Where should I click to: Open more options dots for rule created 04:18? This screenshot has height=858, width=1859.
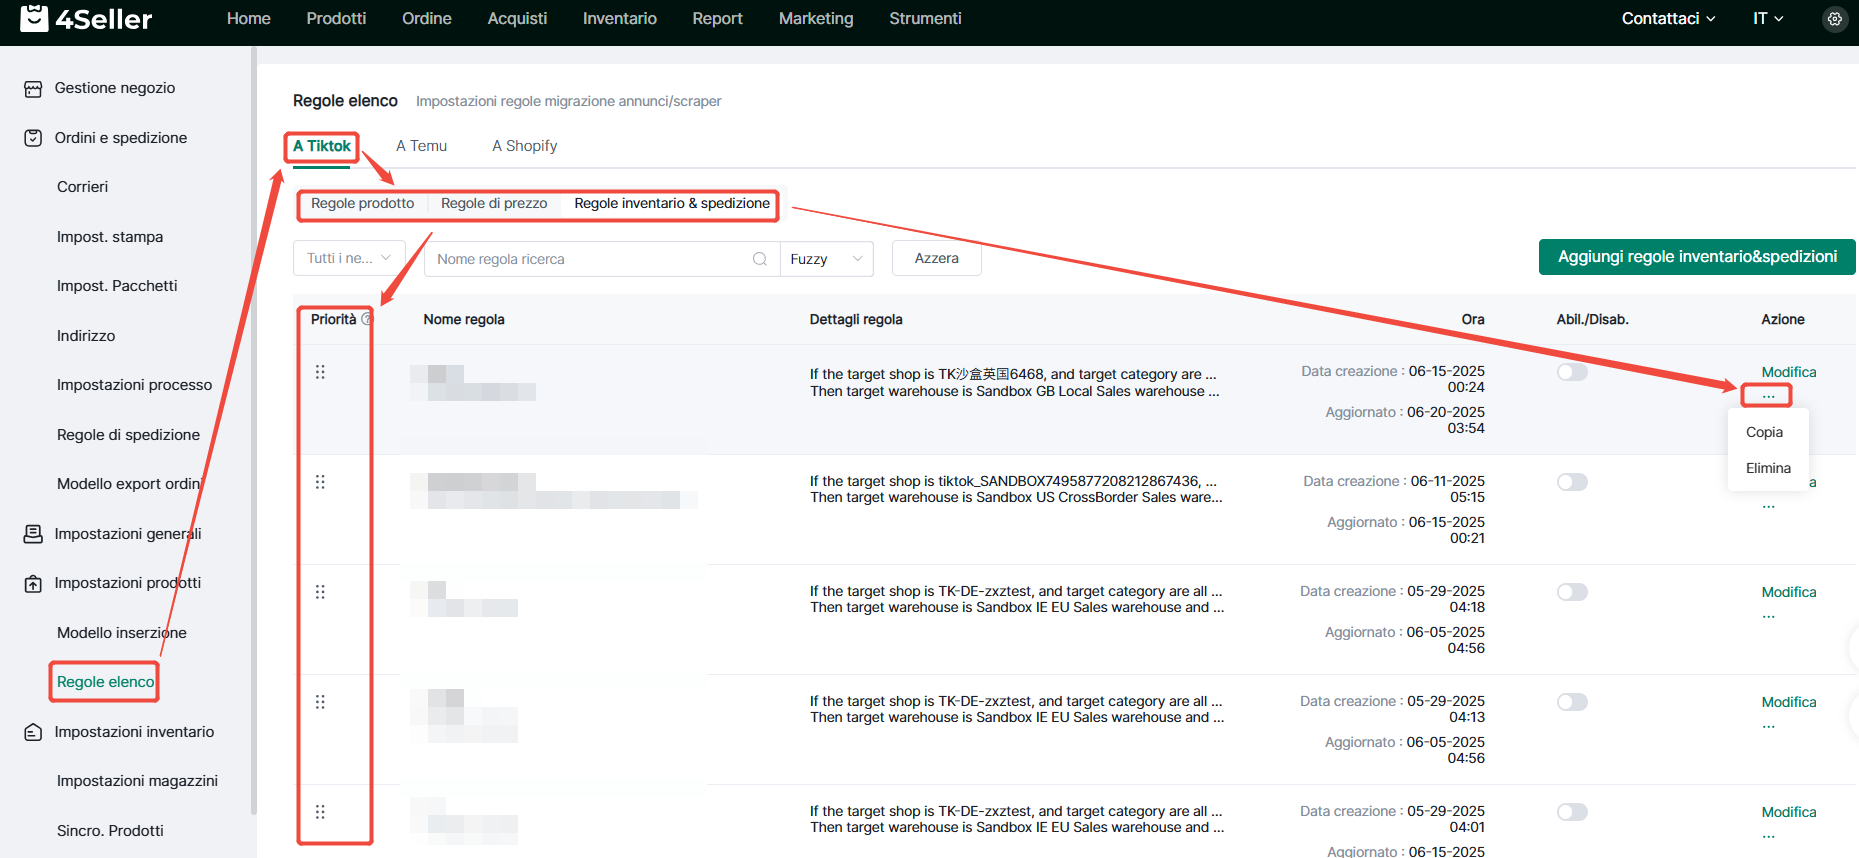click(1768, 616)
